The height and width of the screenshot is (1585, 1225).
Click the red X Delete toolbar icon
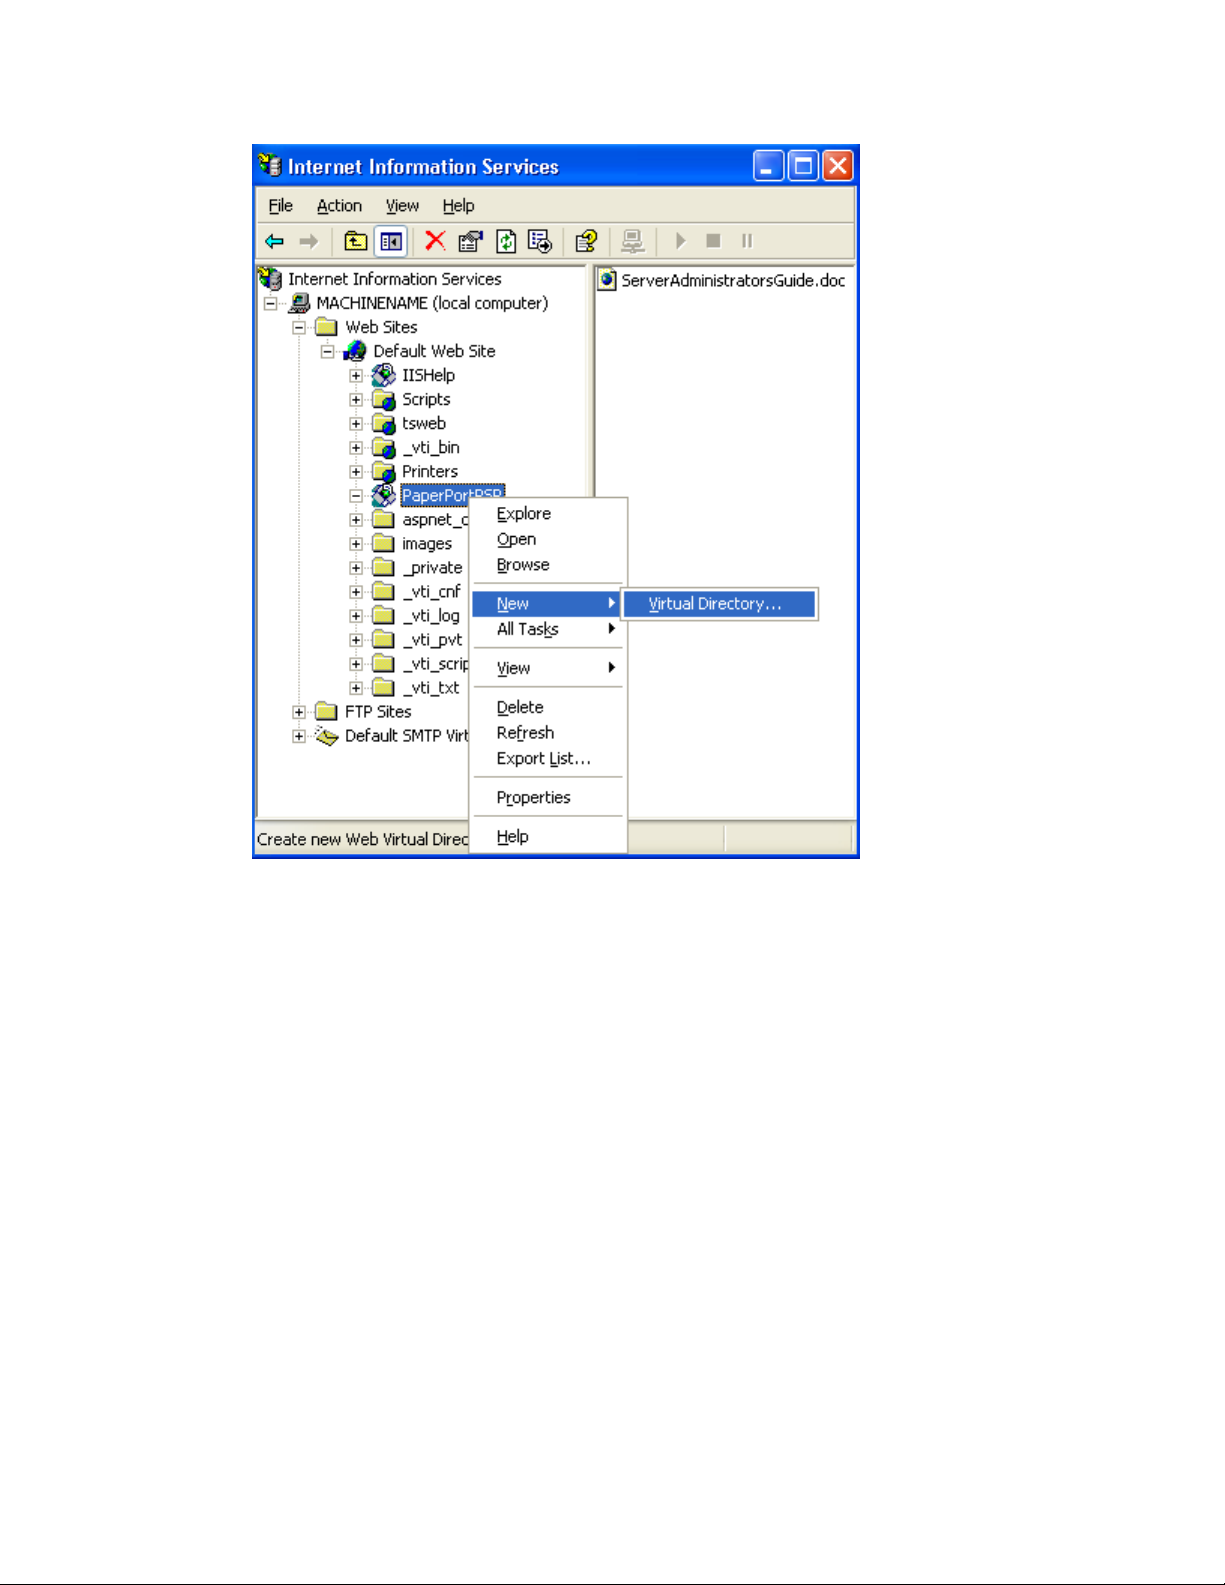[x=435, y=241]
